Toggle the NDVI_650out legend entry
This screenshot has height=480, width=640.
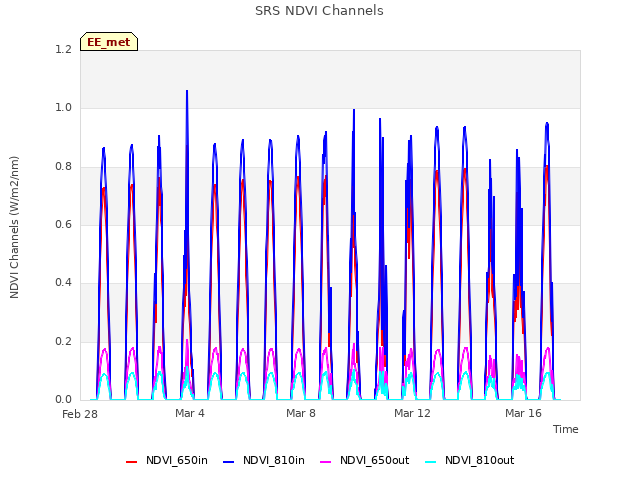[364, 460]
